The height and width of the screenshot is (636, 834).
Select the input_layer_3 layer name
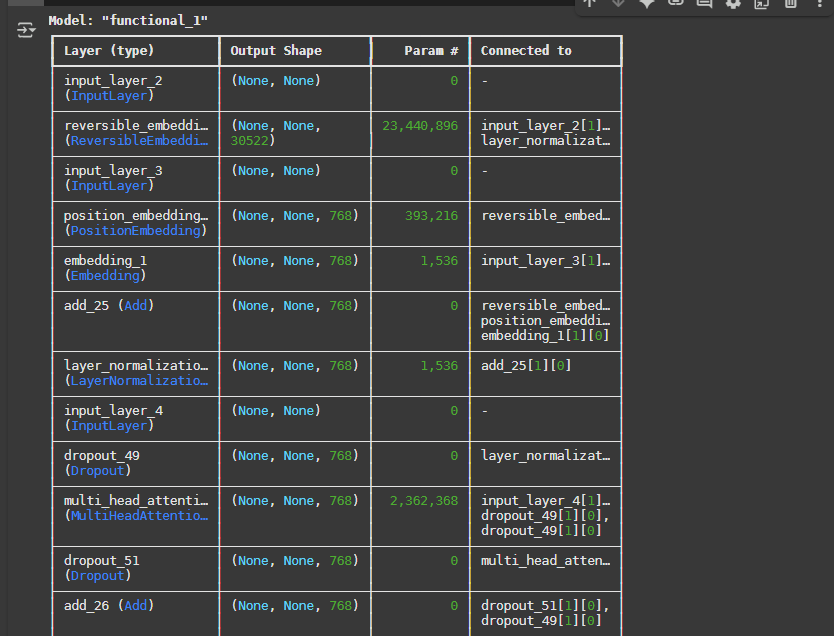pyautogui.click(x=113, y=171)
